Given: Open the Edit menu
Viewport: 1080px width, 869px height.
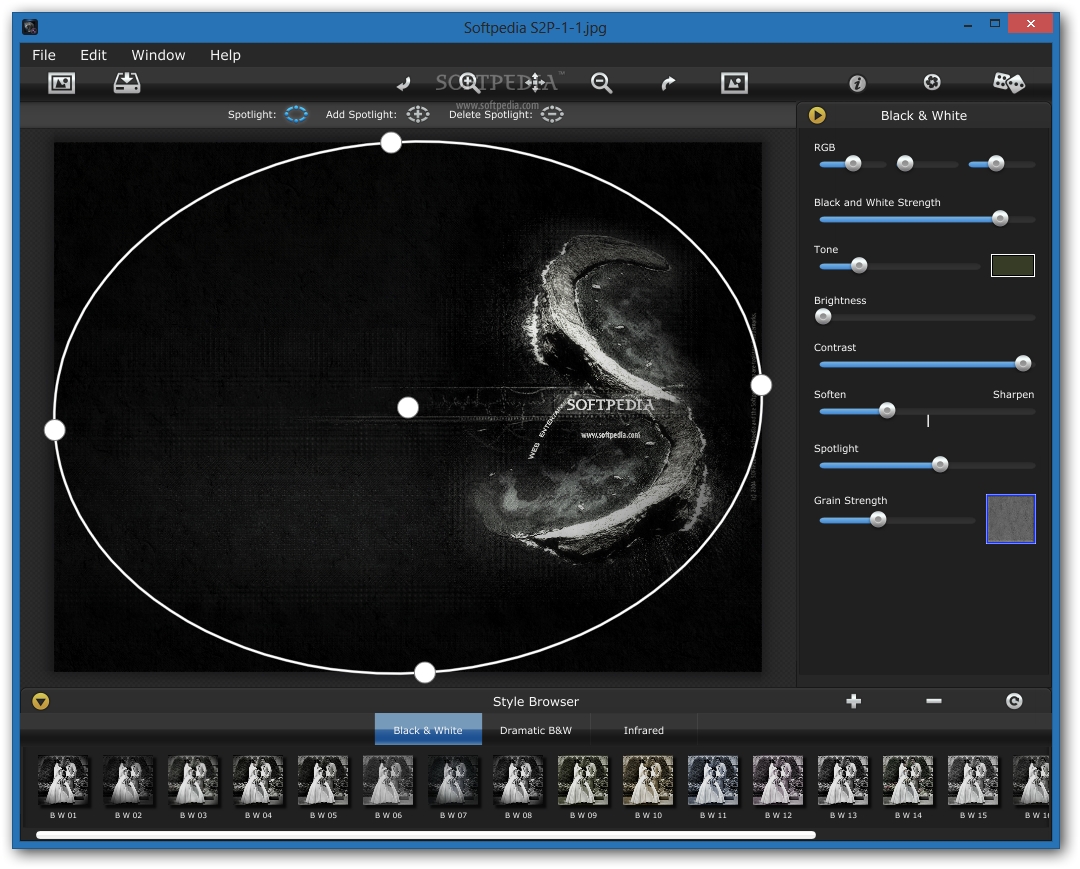Looking at the screenshot, I should coord(93,55).
